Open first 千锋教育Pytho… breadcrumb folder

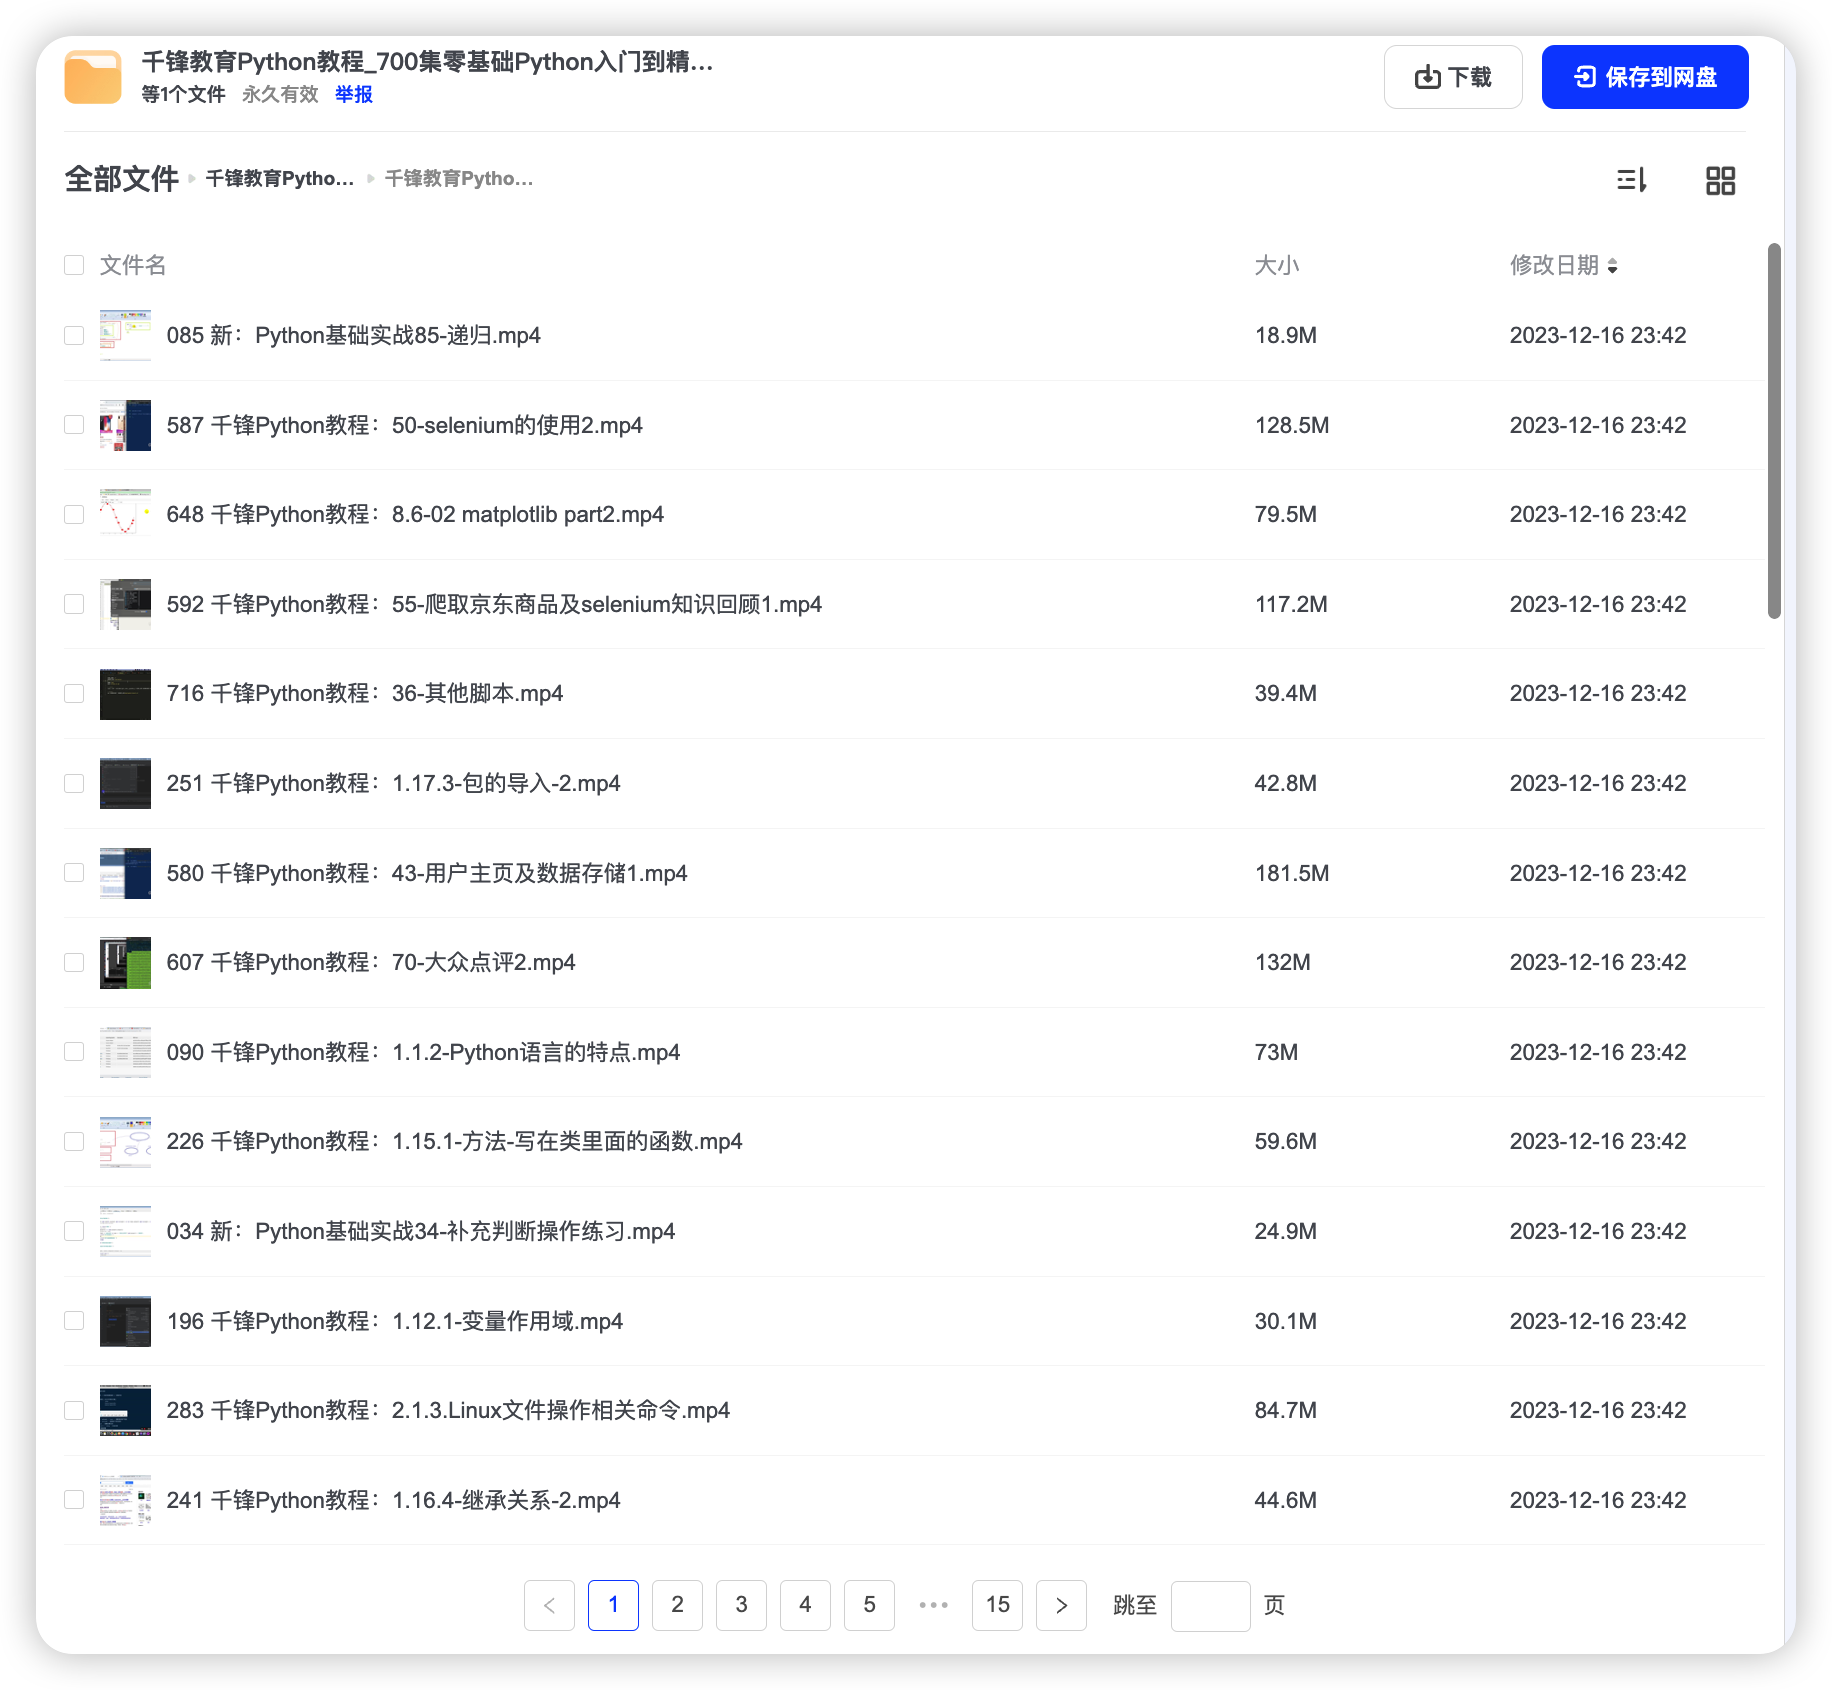click(x=280, y=179)
